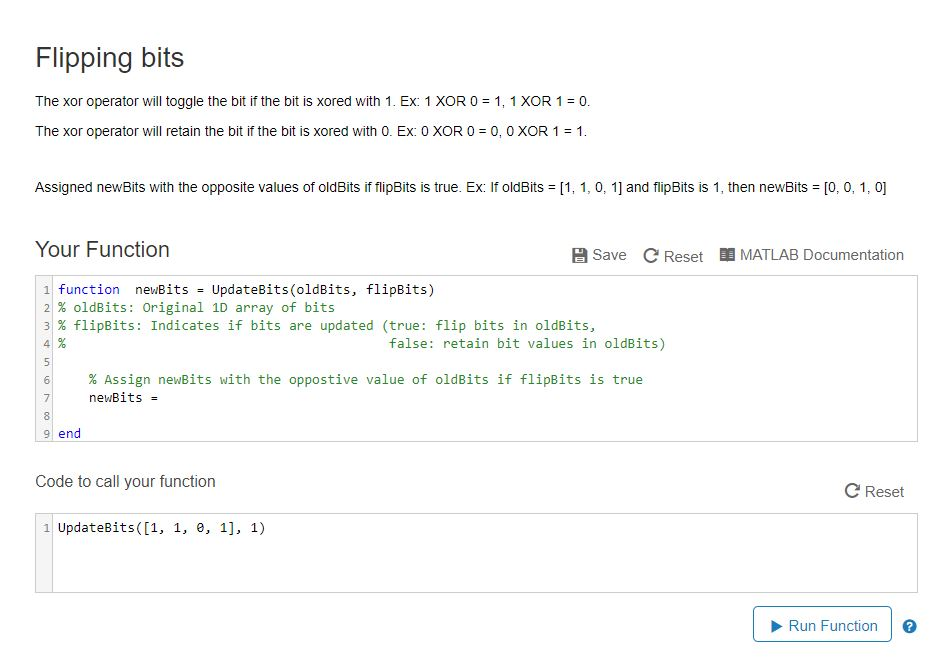
Task: Click the UpdateBits function call line
Action: pos(160,527)
